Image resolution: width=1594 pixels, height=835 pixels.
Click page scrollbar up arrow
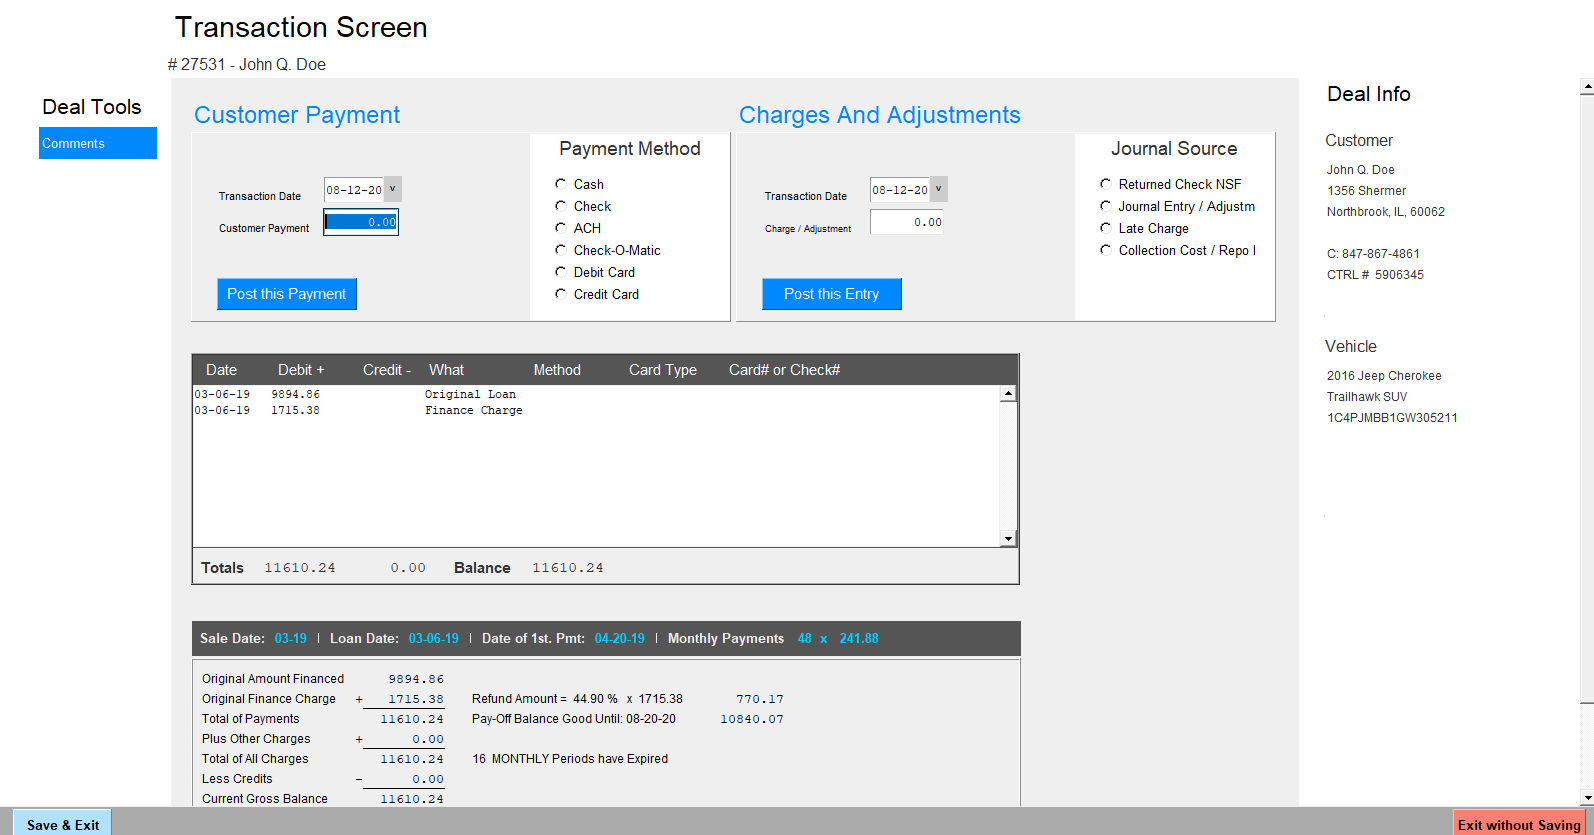1587,87
